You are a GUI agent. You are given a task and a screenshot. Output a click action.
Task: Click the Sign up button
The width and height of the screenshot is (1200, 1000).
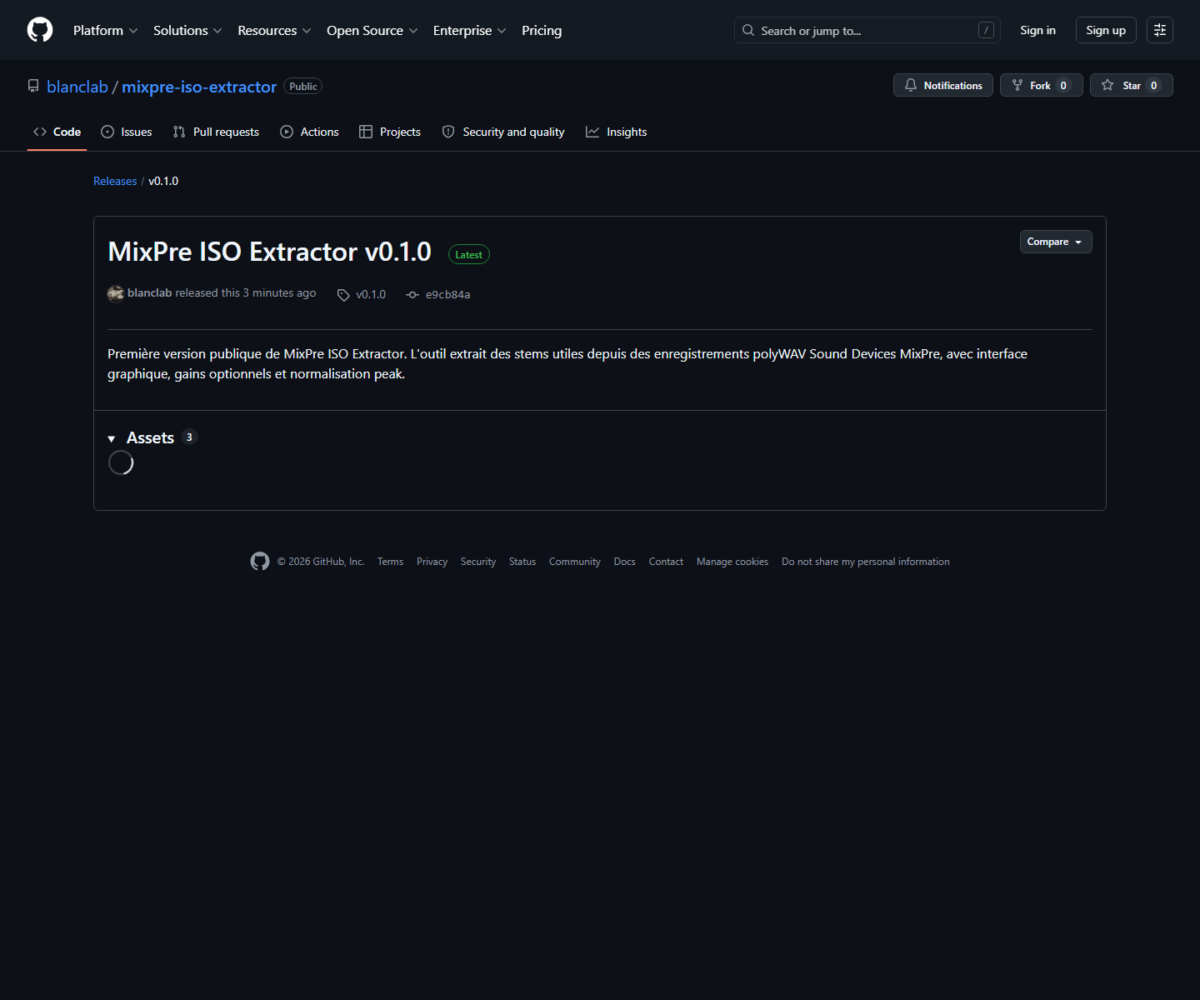1106,30
